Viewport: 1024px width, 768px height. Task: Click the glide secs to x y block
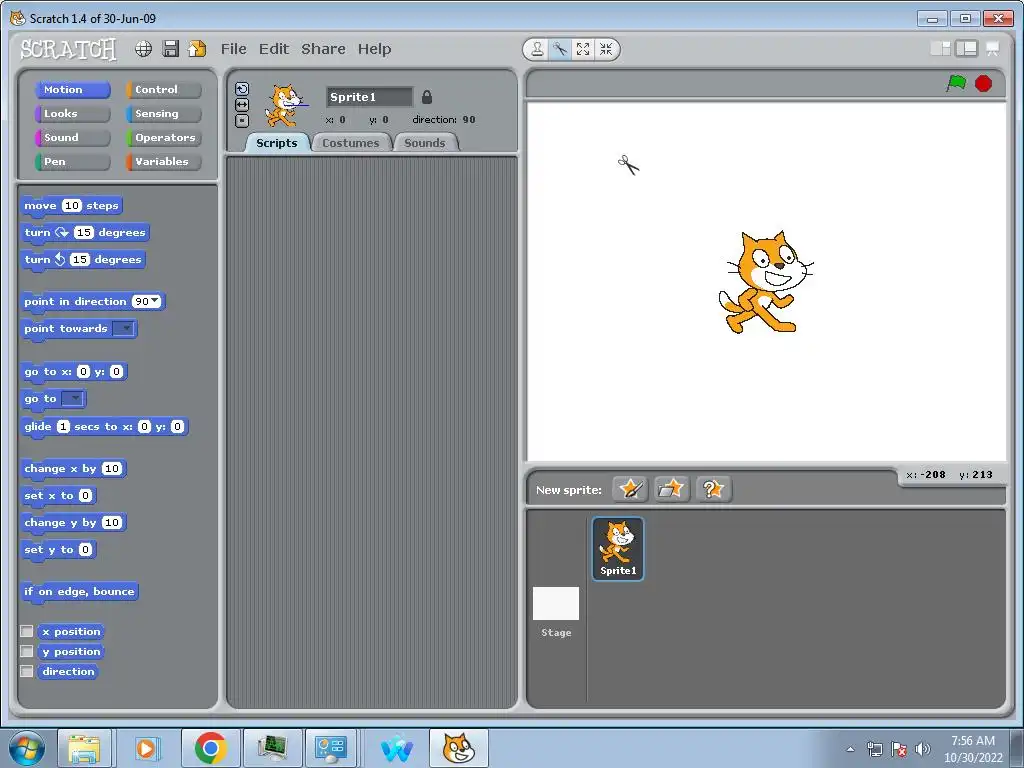(x=104, y=426)
